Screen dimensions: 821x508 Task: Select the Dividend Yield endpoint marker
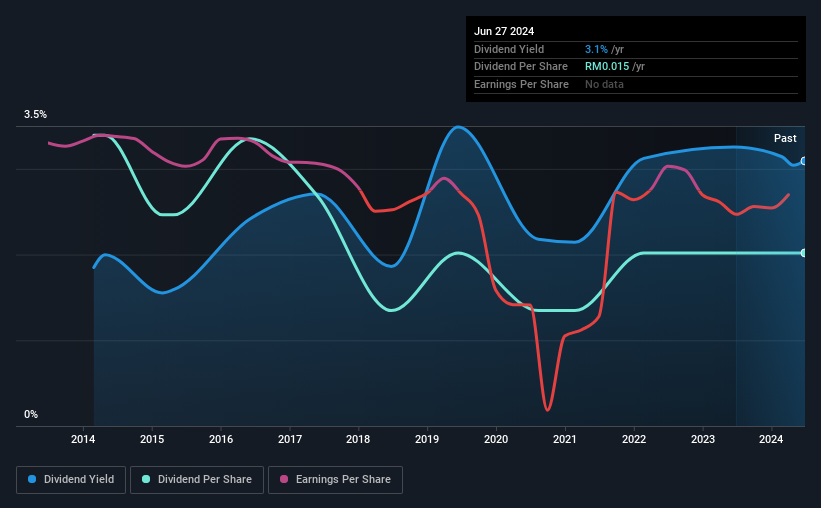click(804, 161)
